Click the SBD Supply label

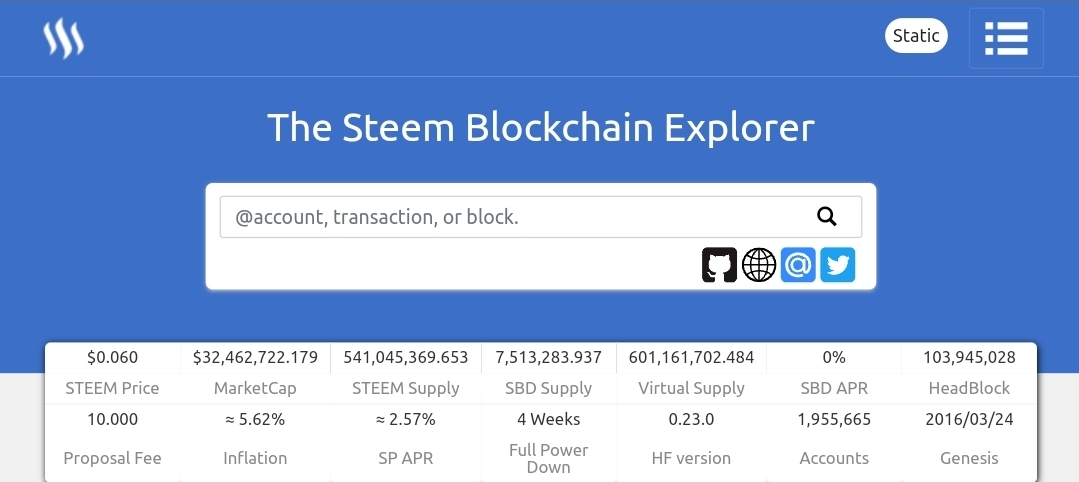[x=549, y=388]
